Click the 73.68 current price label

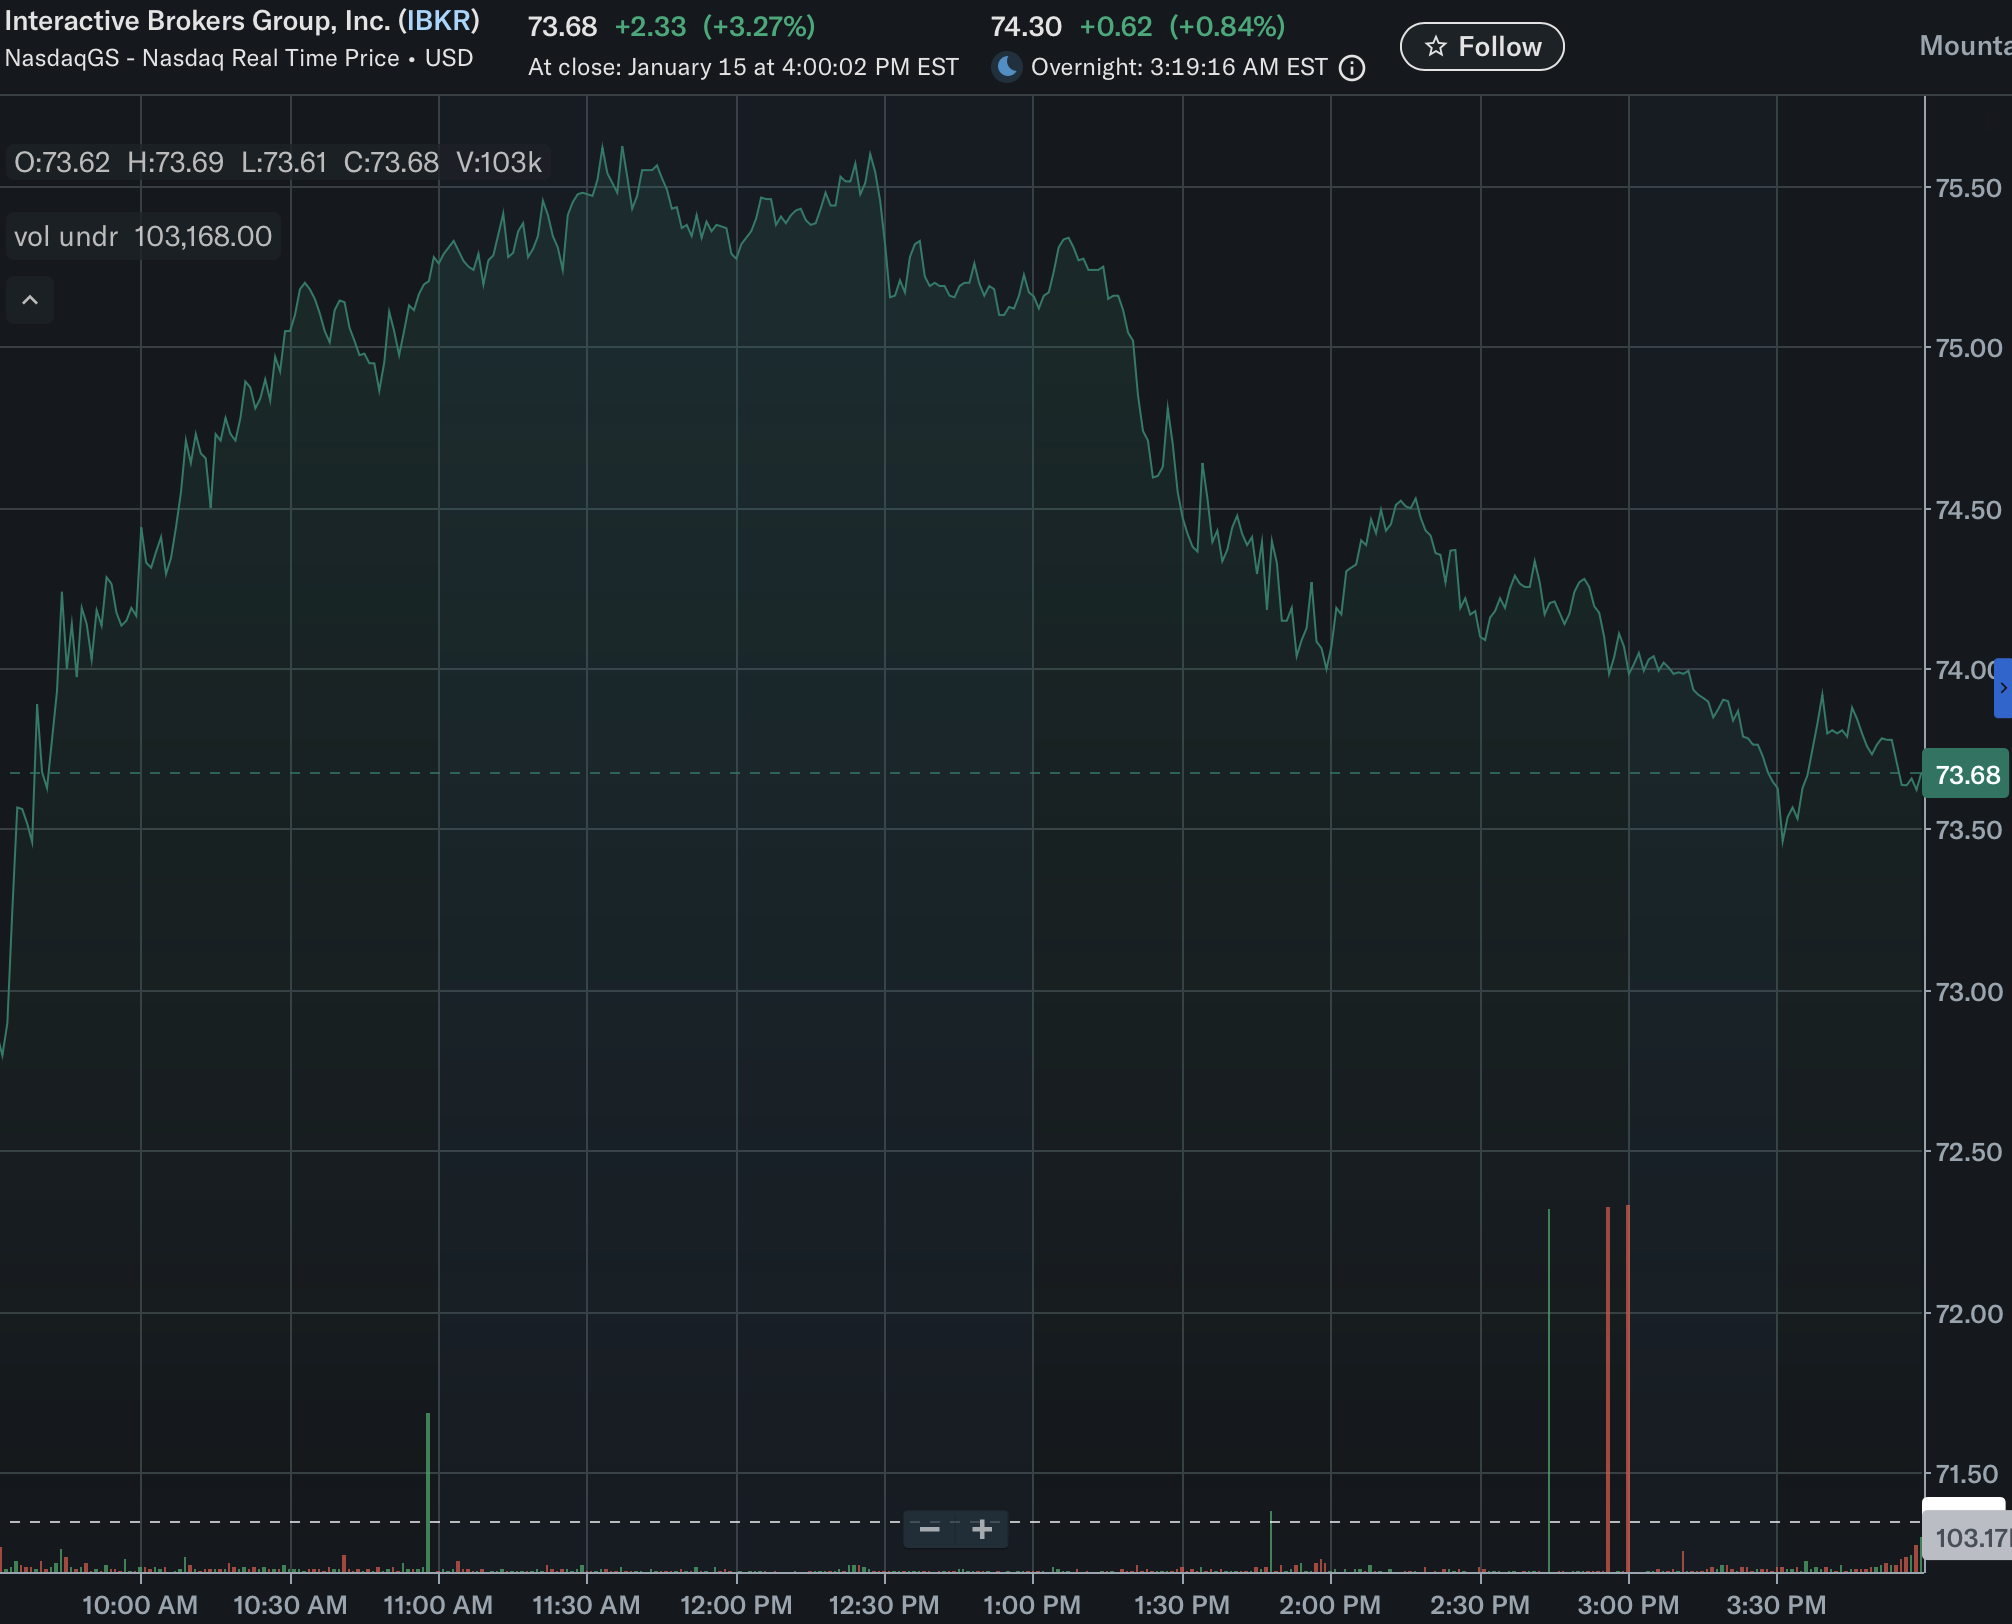[x=1965, y=775]
